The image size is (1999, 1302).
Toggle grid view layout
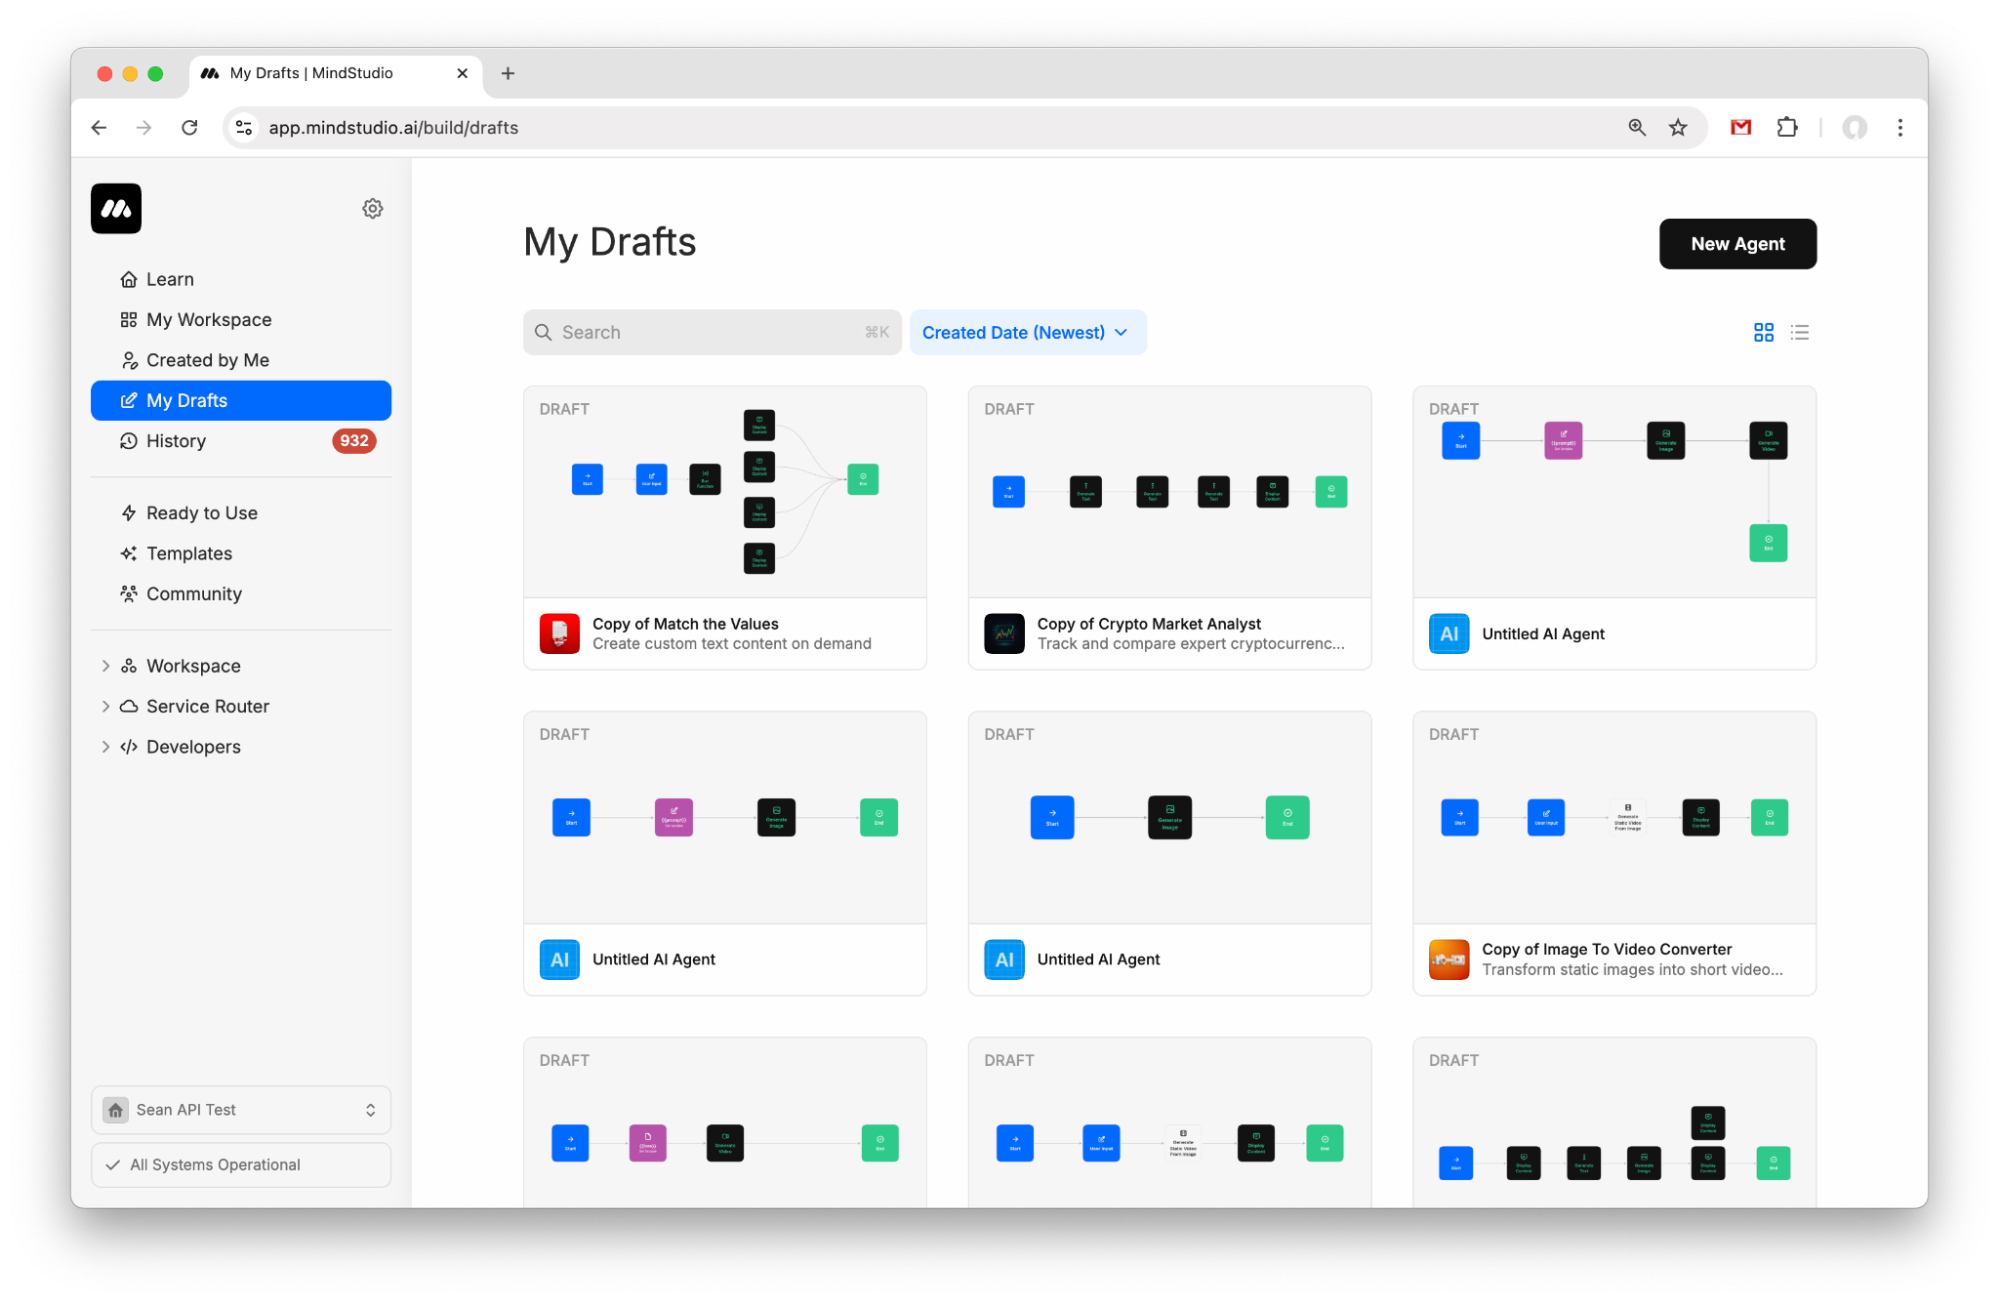click(1763, 332)
